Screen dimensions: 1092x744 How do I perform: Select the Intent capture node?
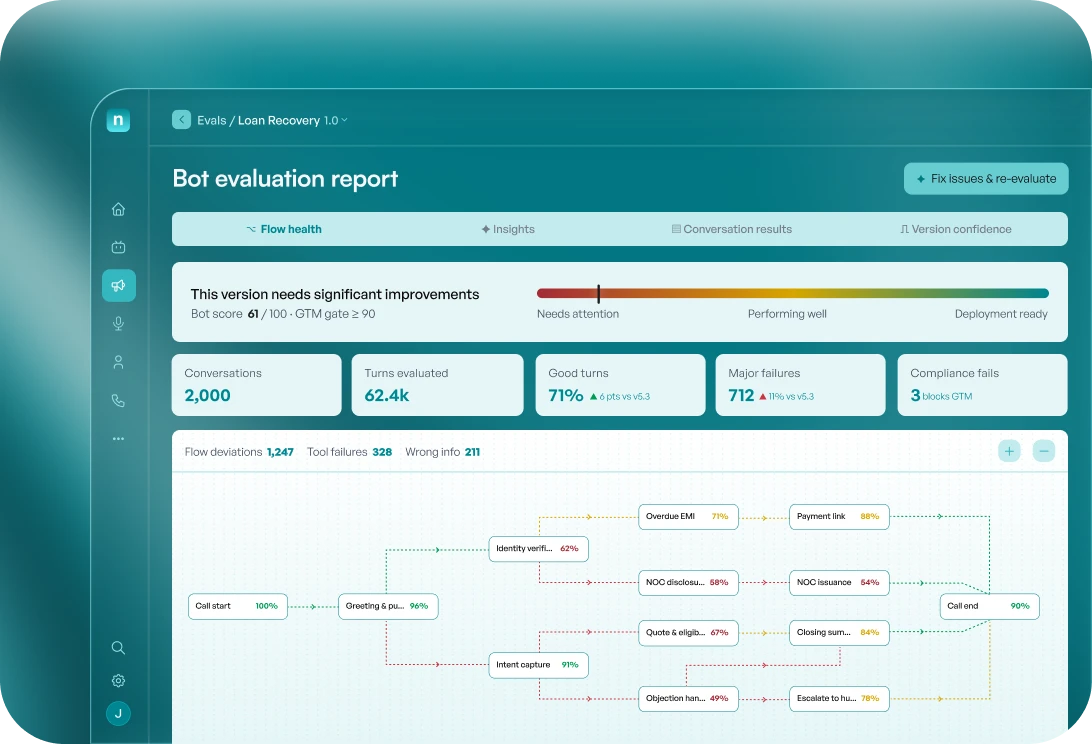click(x=538, y=665)
